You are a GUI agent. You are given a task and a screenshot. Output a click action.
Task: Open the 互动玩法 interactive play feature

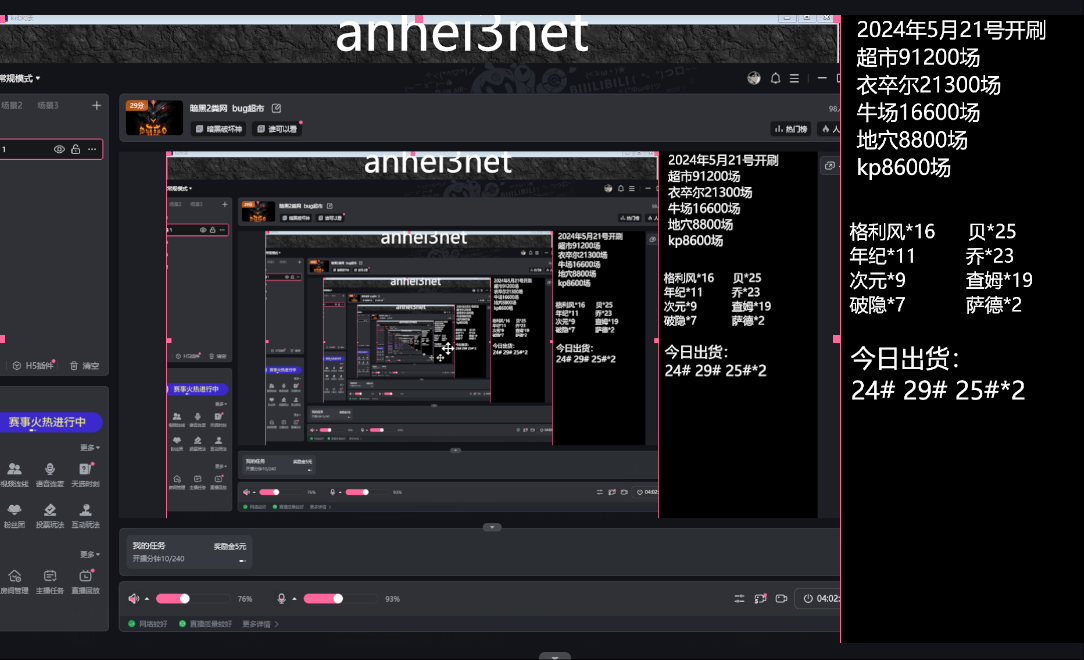86,516
